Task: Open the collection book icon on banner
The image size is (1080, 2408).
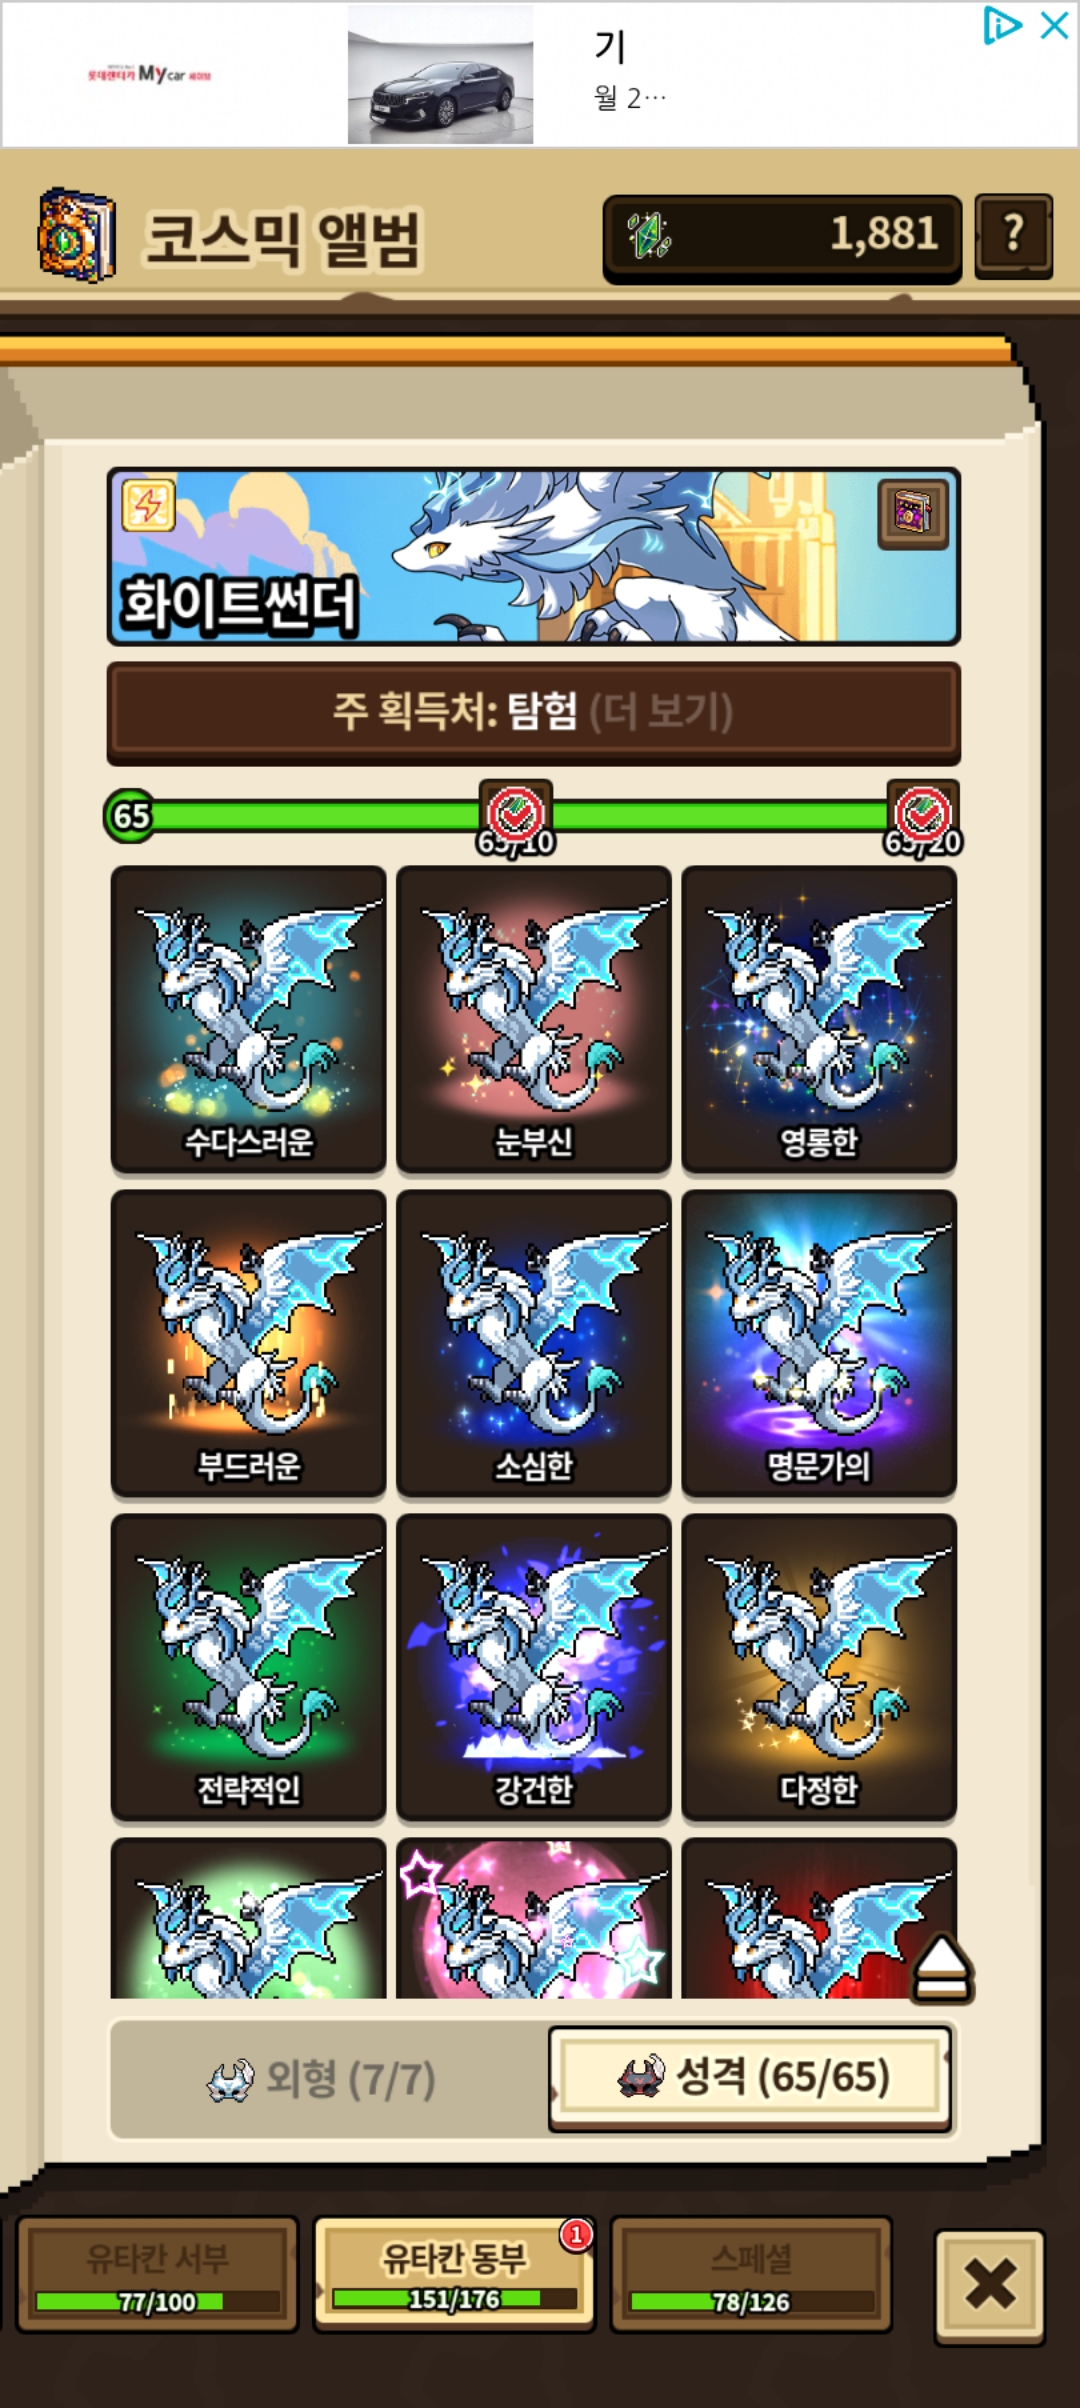Action: [x=913, y=513]
